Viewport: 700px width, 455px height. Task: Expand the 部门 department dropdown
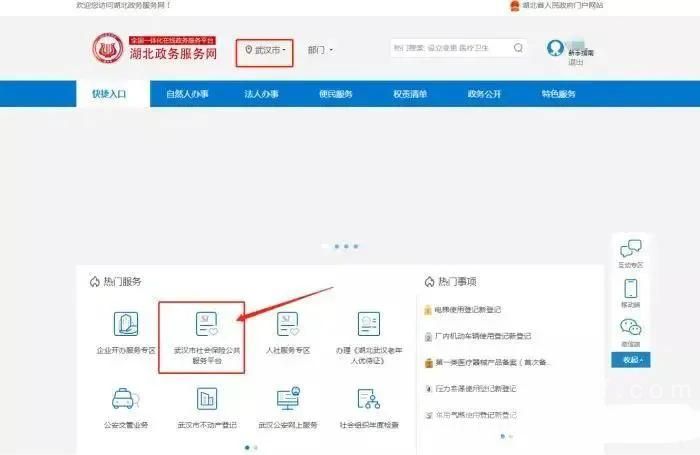(320, 49)
